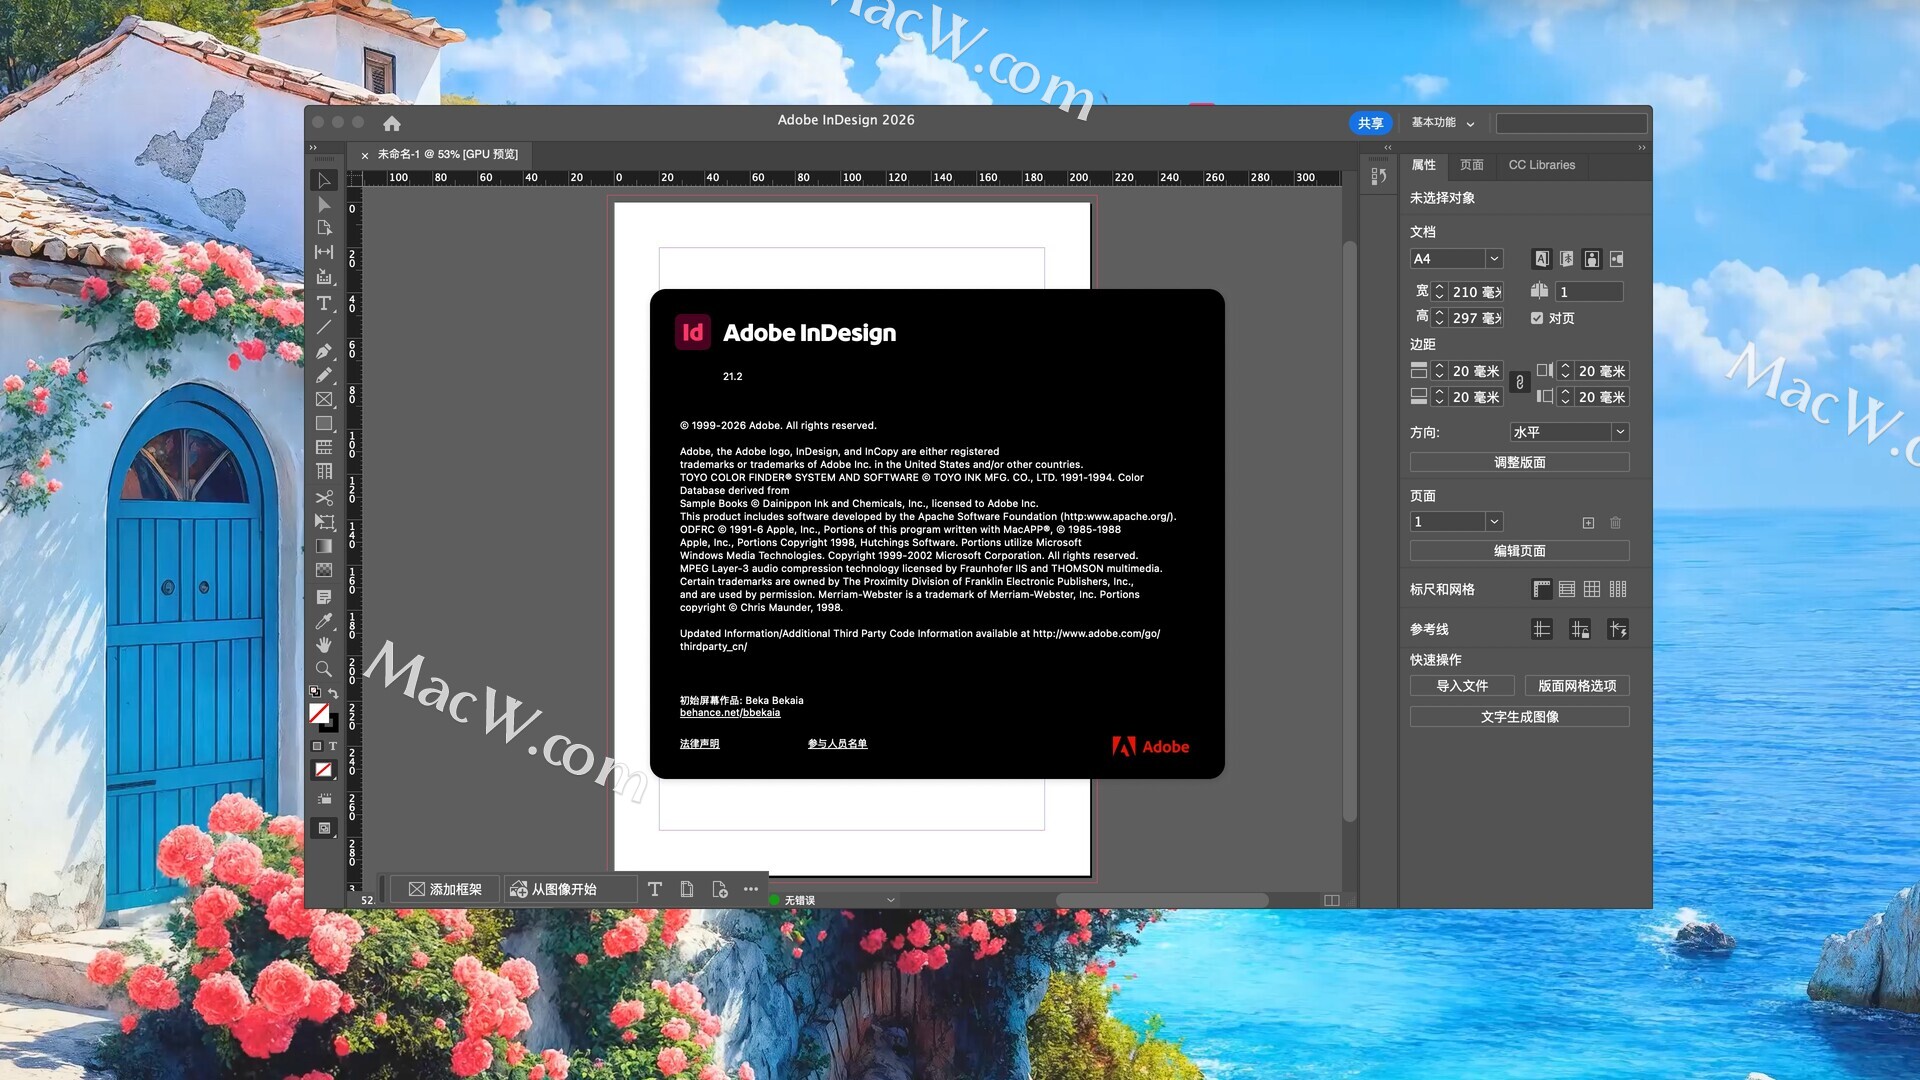Select the Pen tool
This screenshot has width=1920, height=1080.
point(324,351)
